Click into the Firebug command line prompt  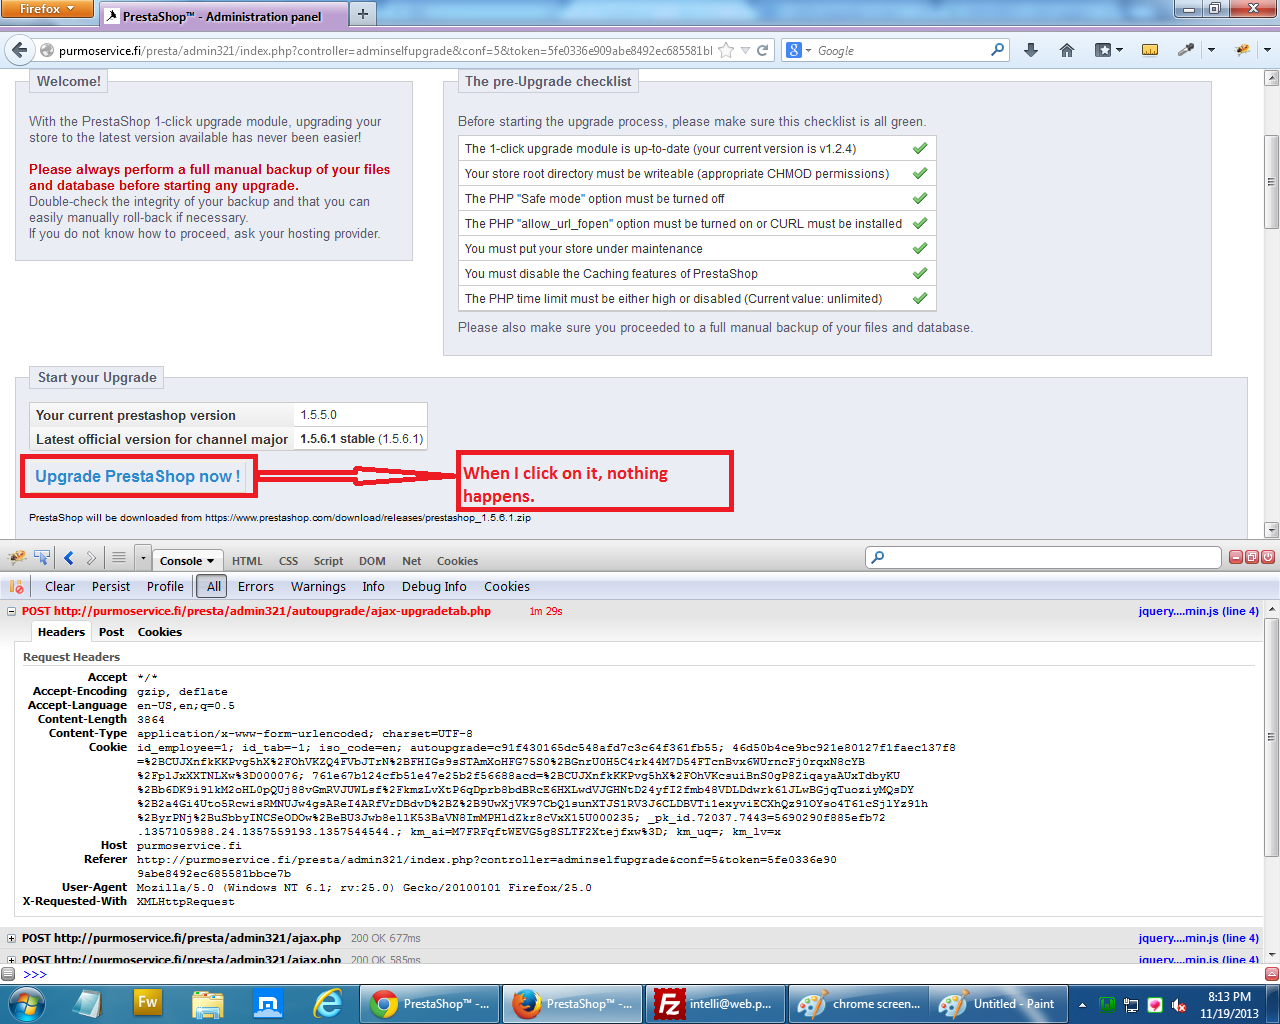point(640,974)
